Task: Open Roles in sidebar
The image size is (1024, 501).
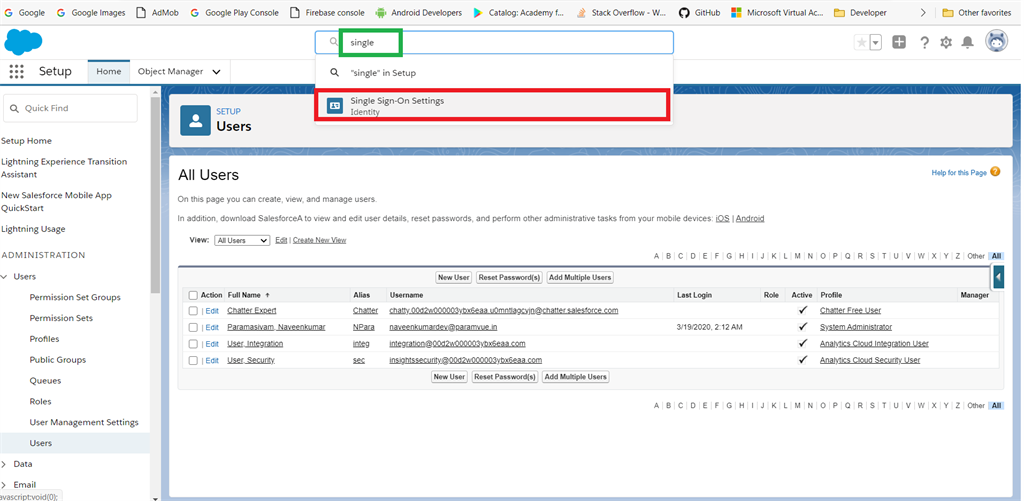Action: (x=40, y=402)
